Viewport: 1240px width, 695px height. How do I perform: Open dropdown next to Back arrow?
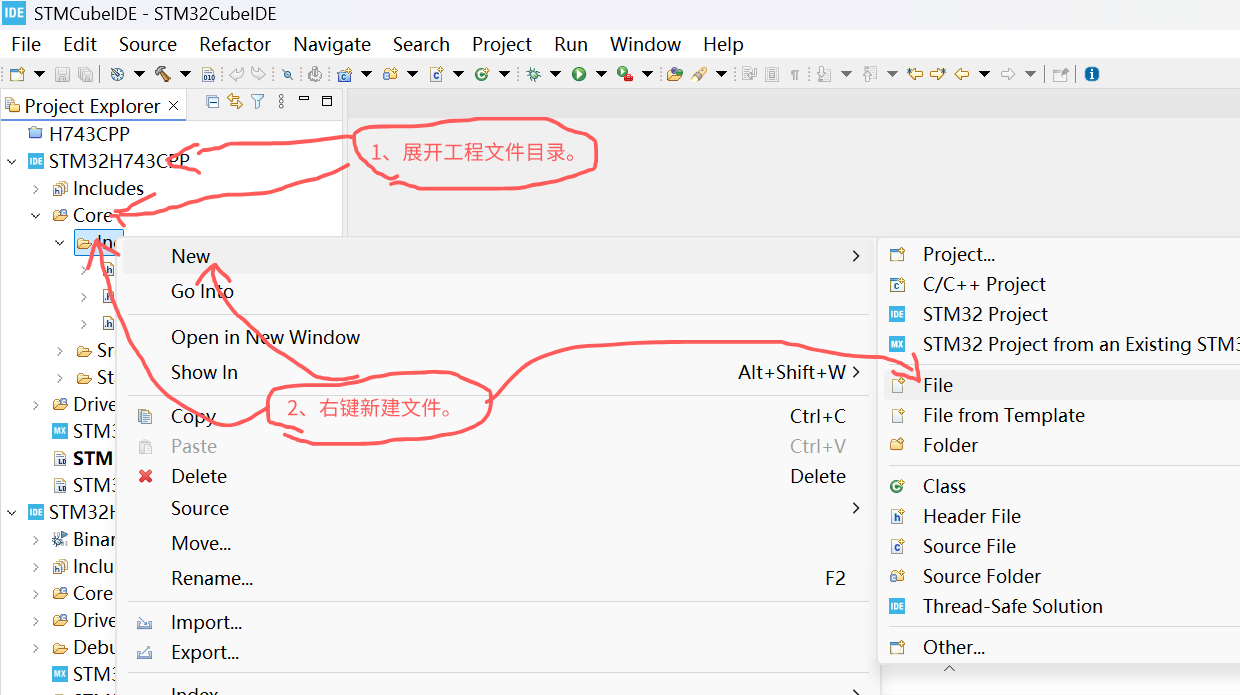point(984,74)
